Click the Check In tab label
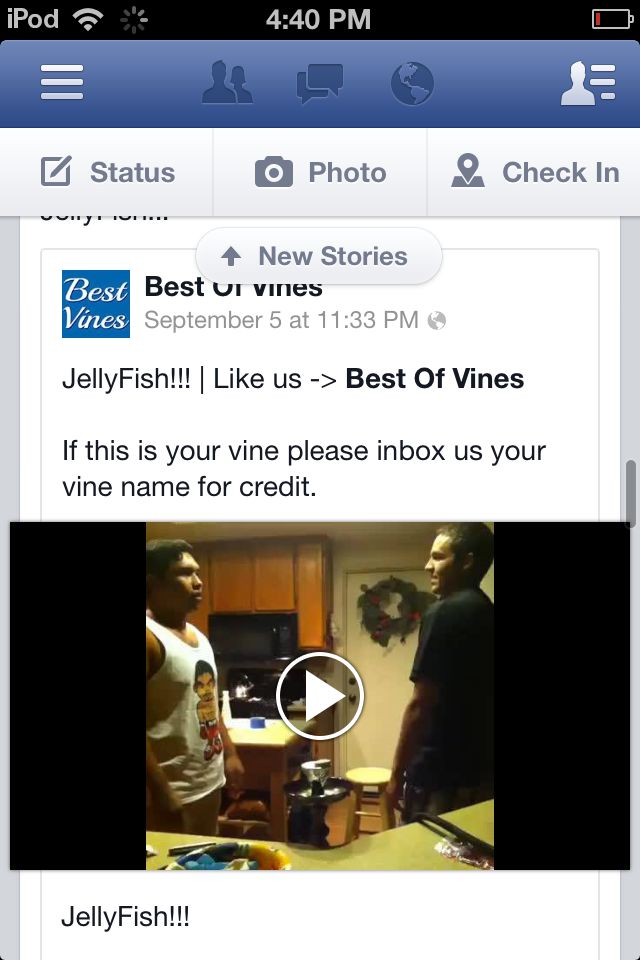 click(x=561, y=172)
